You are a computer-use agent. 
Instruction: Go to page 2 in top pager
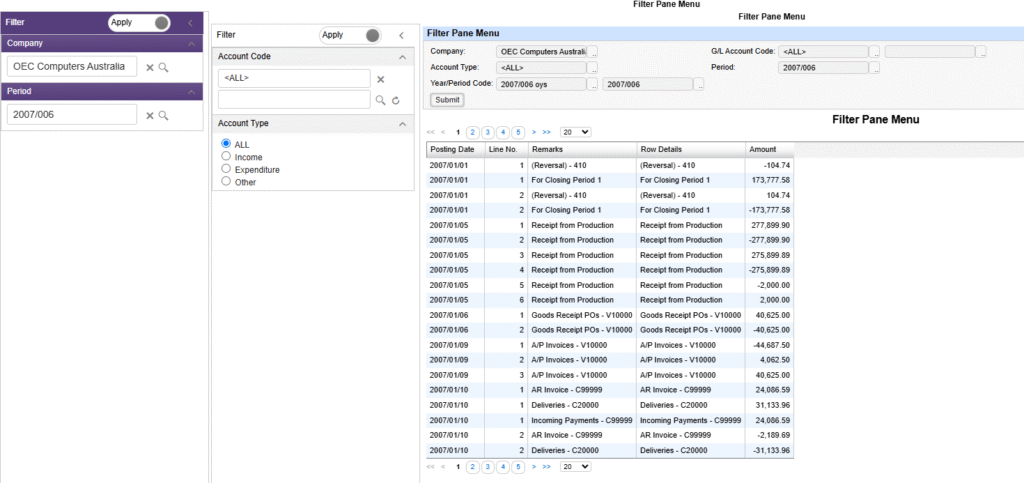coord(473,132)
